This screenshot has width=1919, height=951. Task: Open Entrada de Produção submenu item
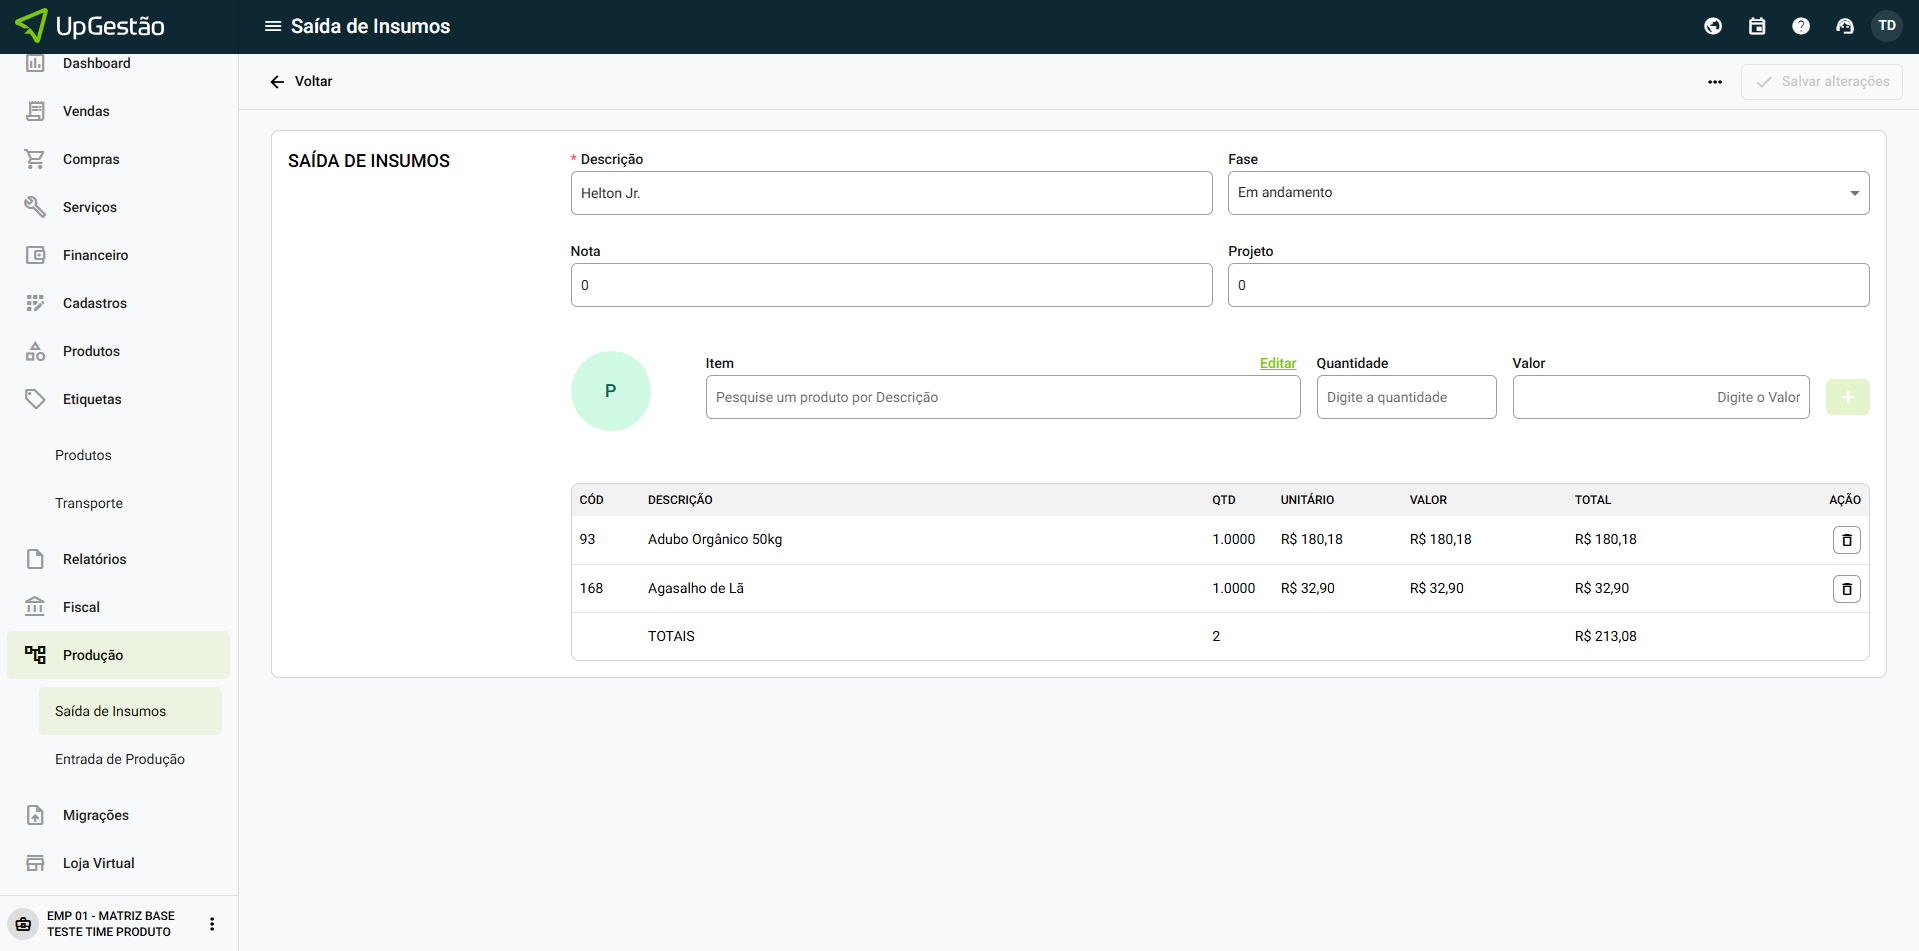click(120, 759)
